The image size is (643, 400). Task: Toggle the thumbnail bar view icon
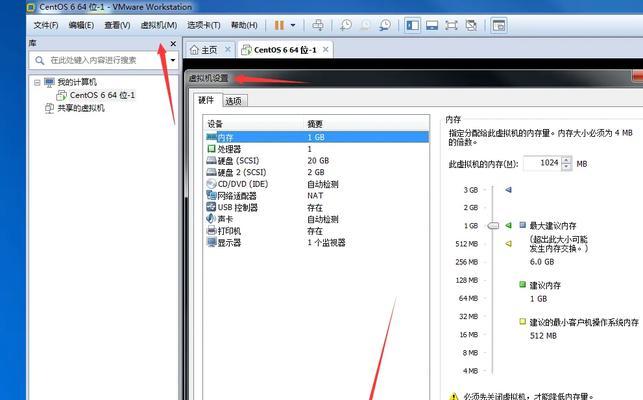tap(432, 25)
